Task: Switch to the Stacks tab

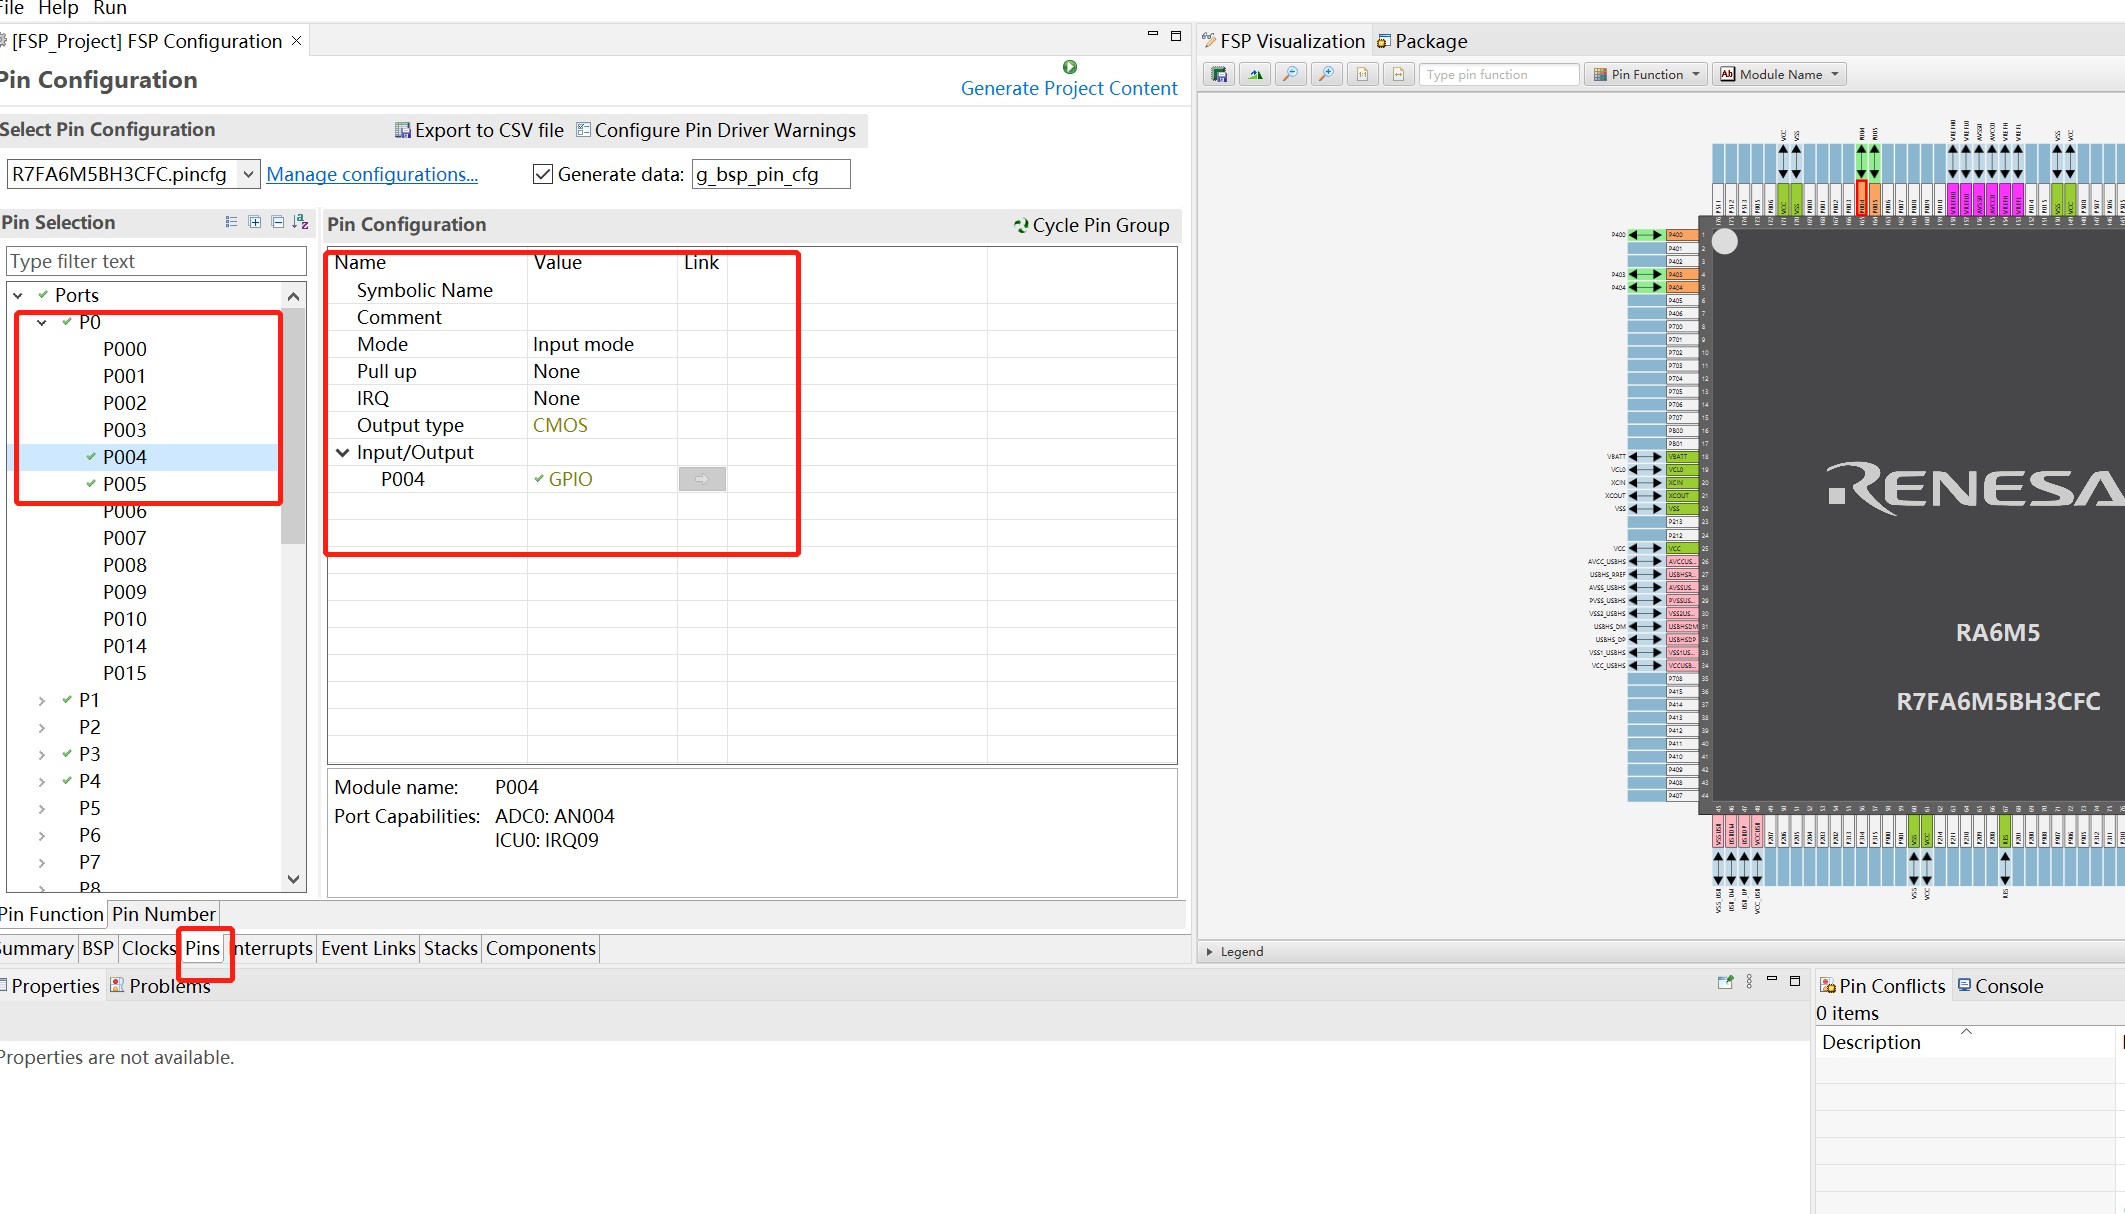Action: pyautogui.click(x=451, y=948)
